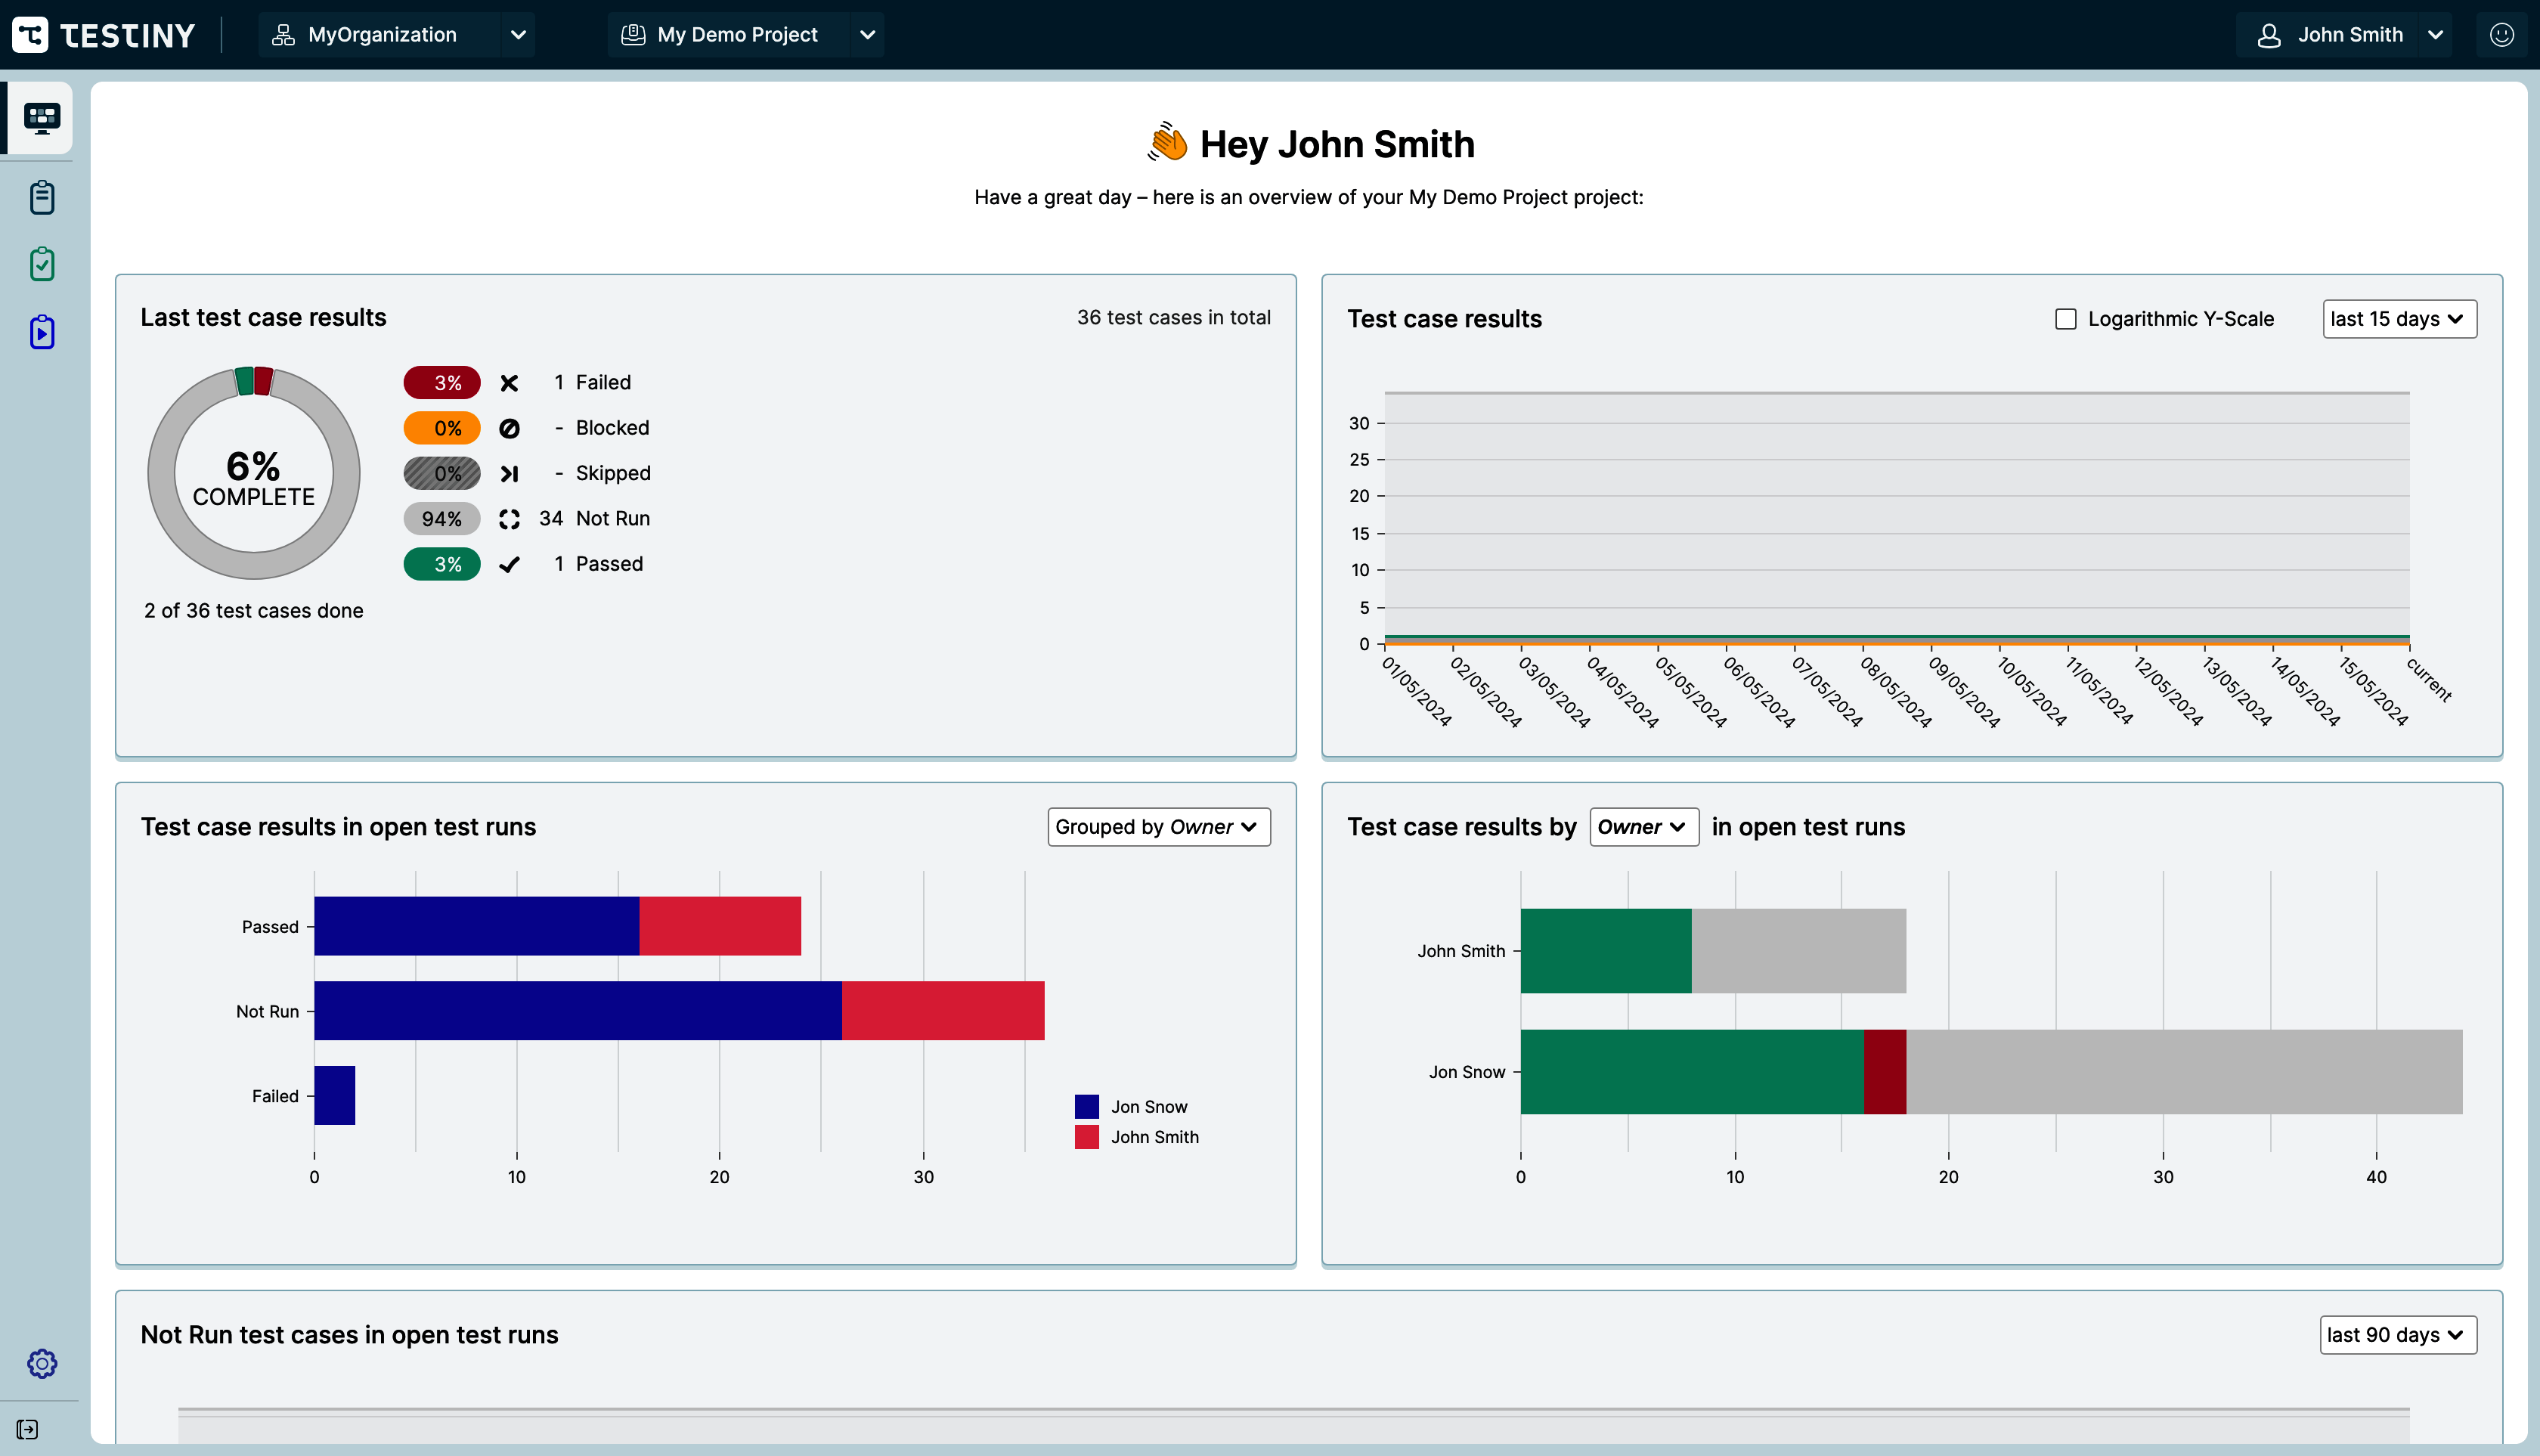
Task: Expand the last 90 days dropdown
Action: tap(2397, 1335)
